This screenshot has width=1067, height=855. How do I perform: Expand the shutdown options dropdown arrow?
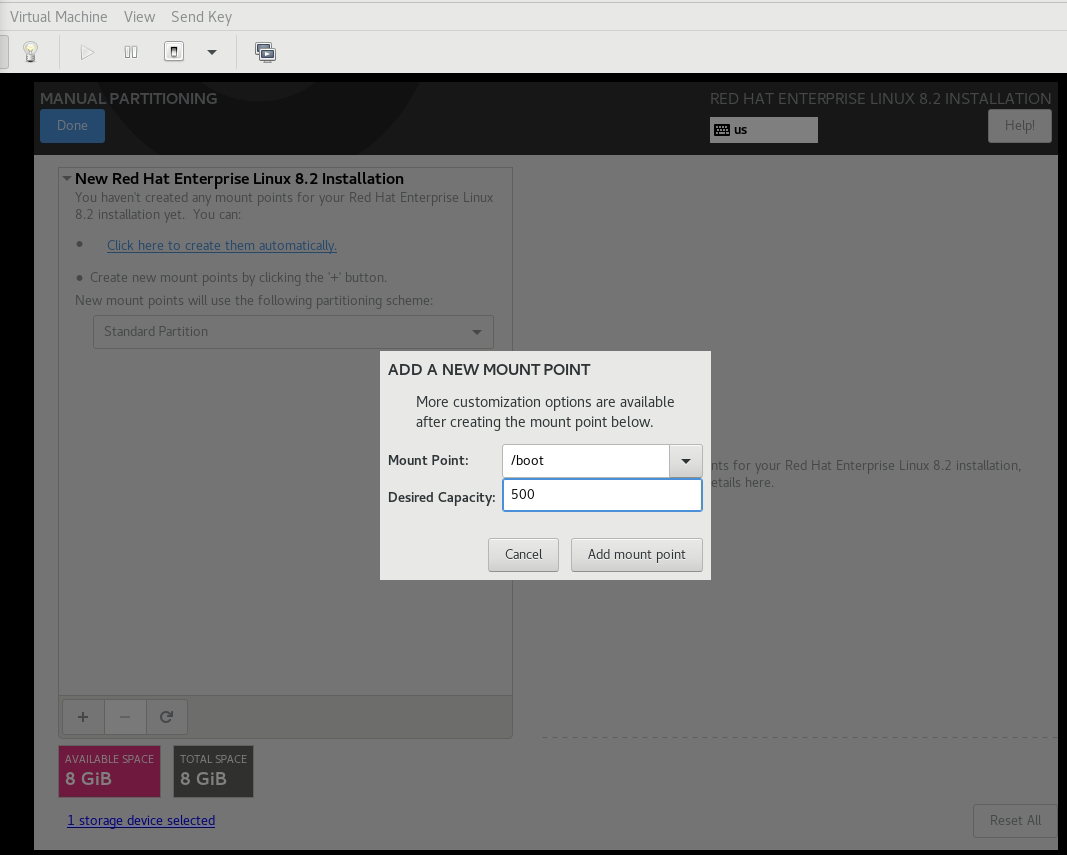tap(212, 52)
